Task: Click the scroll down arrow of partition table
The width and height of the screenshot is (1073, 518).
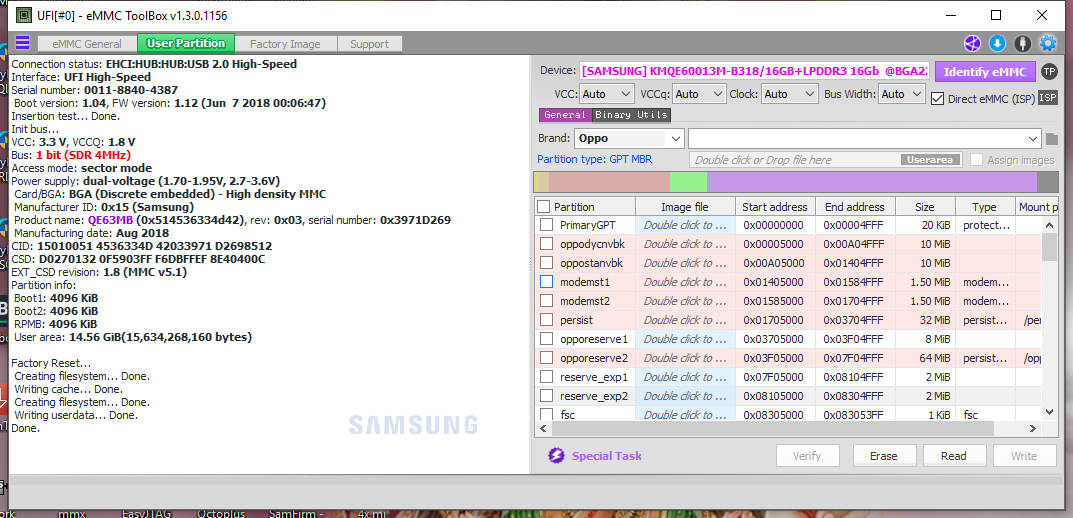Action: [1050, 411]
